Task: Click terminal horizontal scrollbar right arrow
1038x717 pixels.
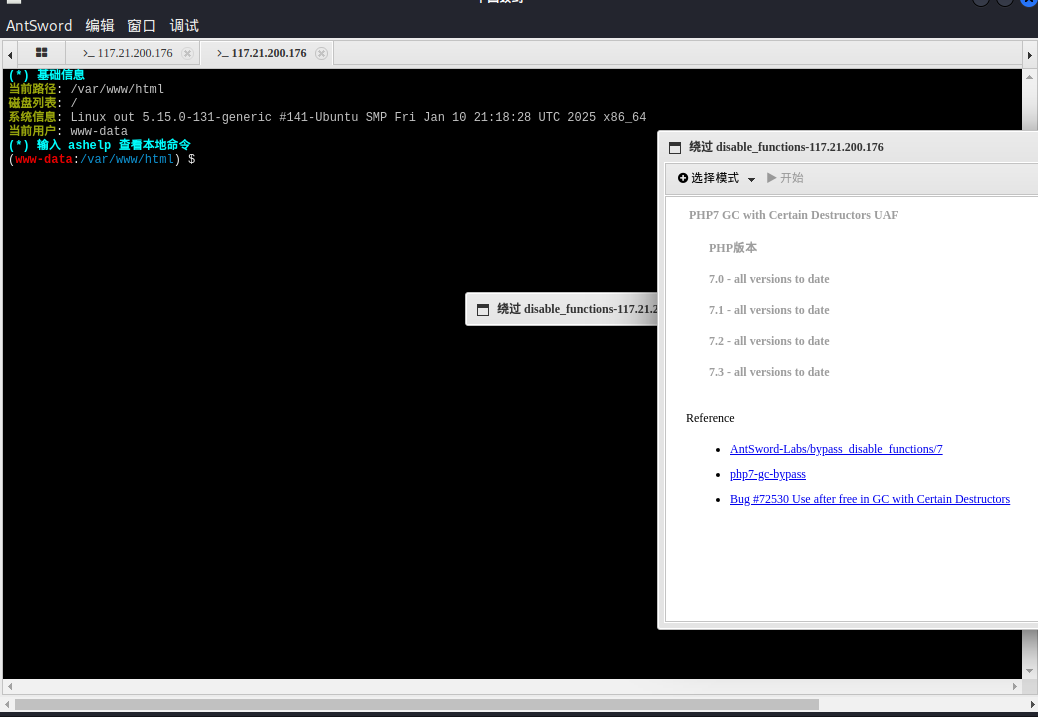Action: point(1015,687)
